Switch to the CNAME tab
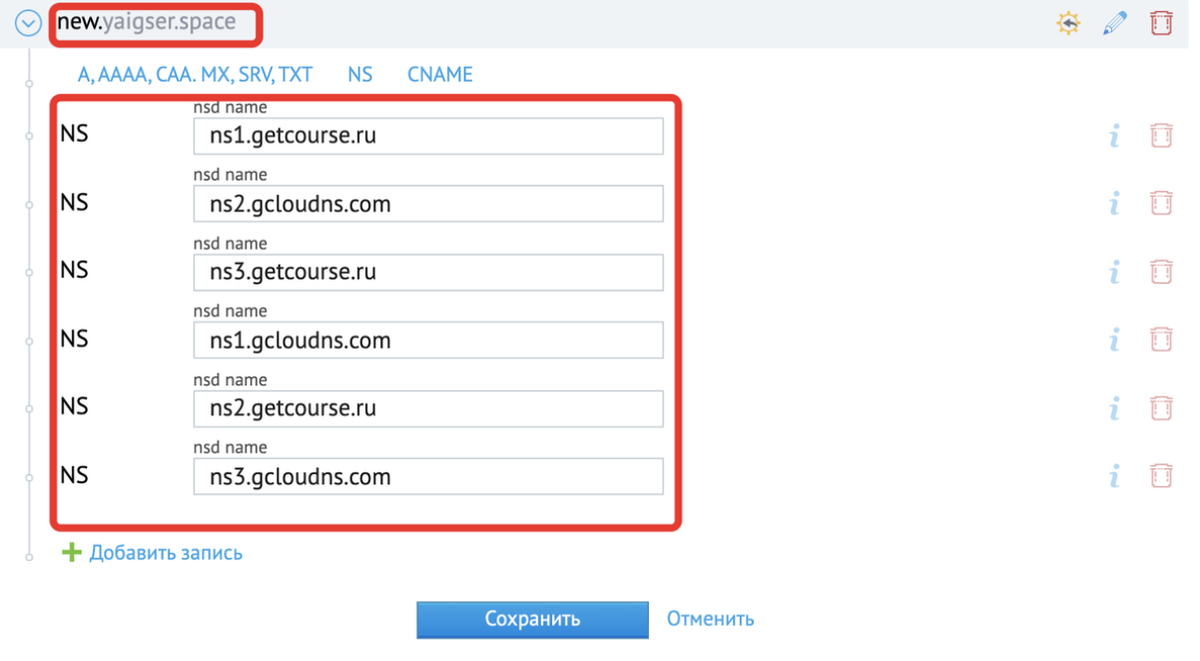This screenshot has height=661, width=1200. (440, 74)
